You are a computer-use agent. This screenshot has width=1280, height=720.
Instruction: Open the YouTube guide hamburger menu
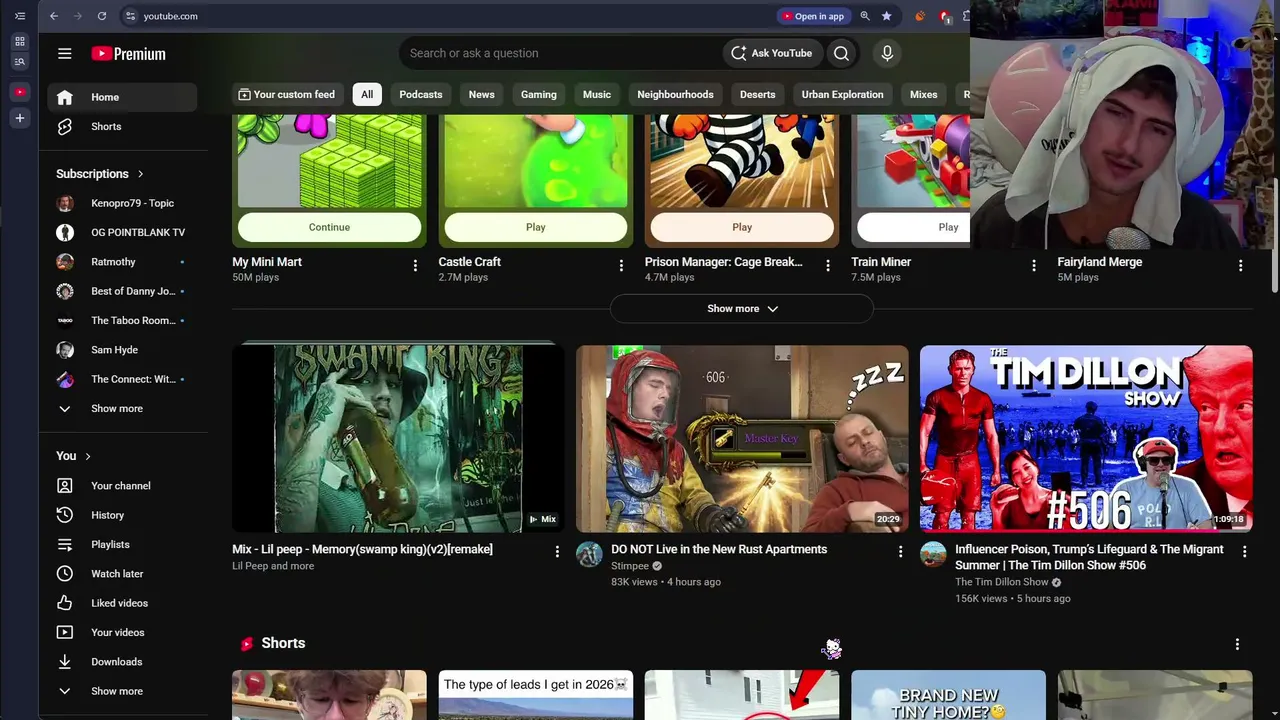tap(65, 54)
